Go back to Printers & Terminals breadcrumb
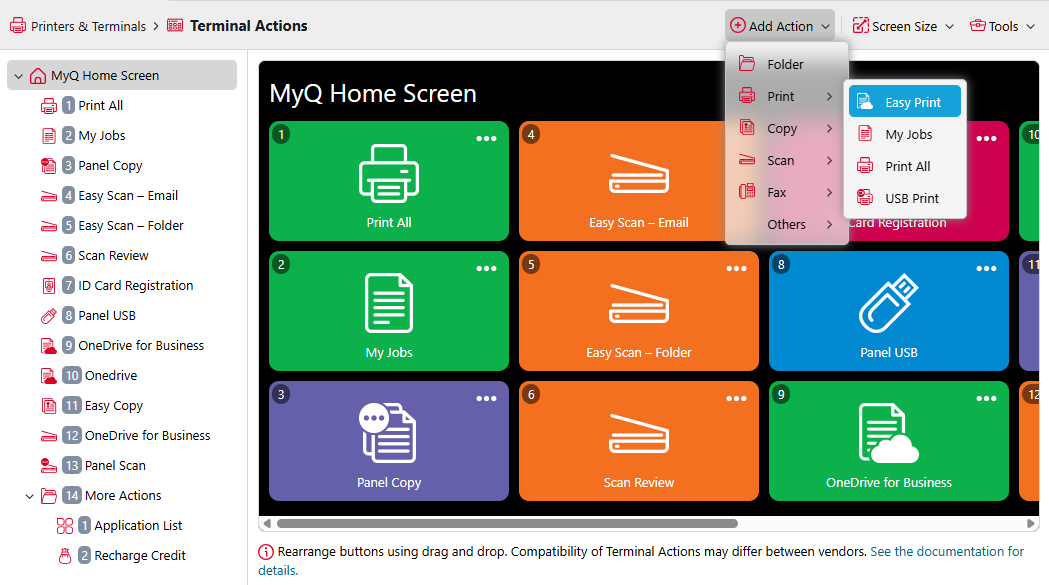Screen dimensions: 1049x585 point(88,26)
